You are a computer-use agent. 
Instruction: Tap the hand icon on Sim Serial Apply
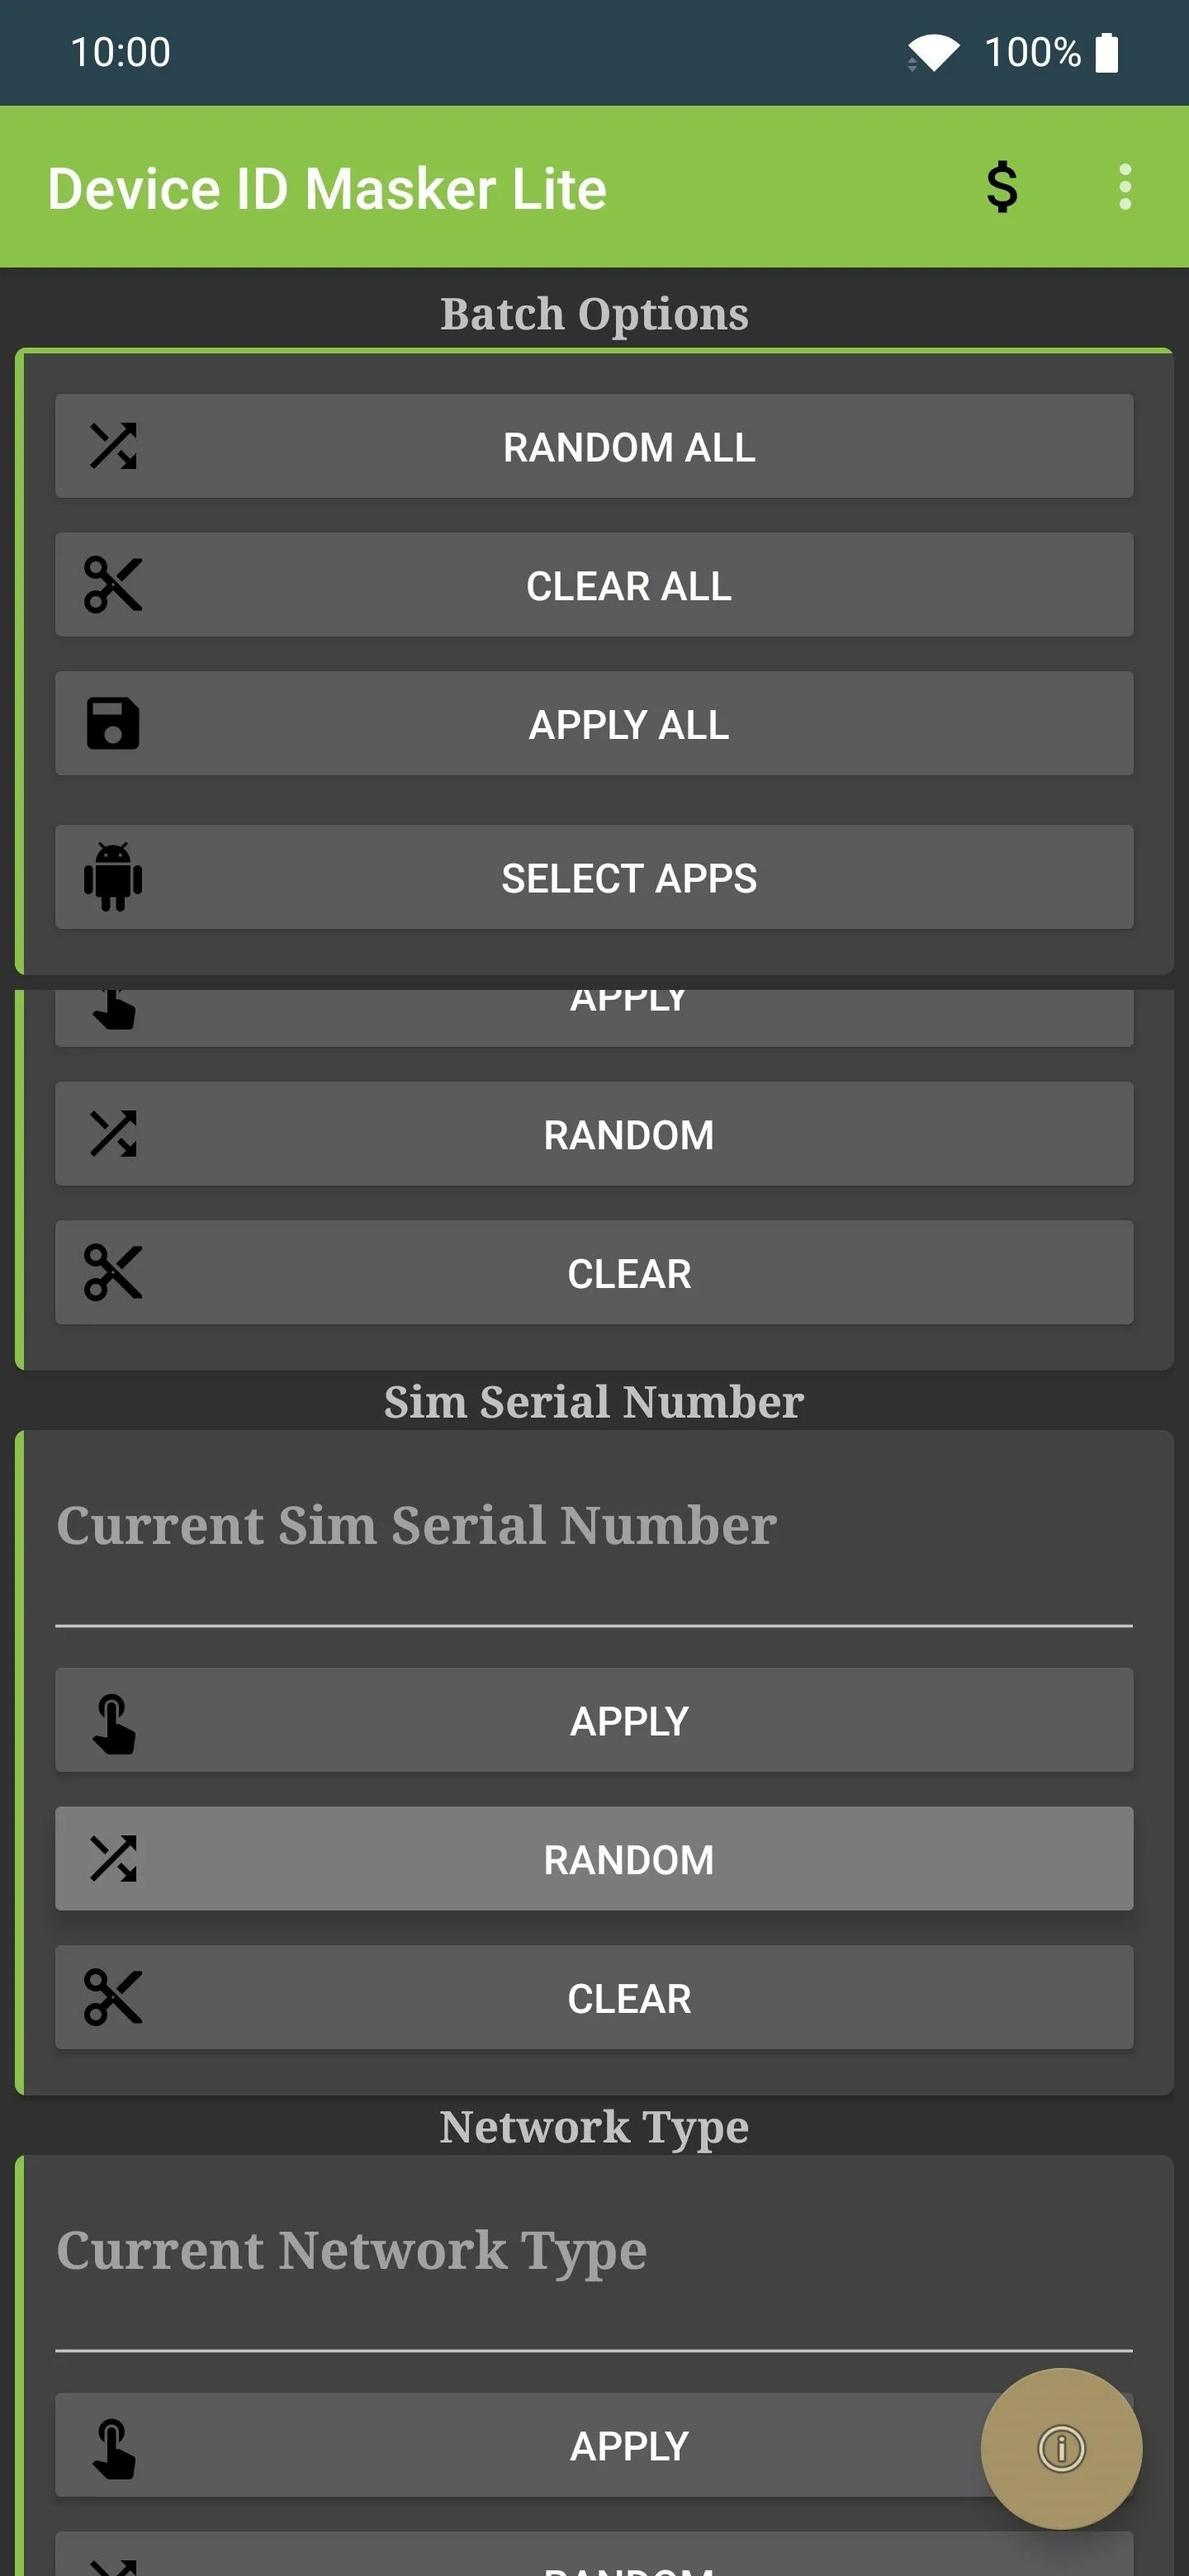click(113, 1722)
